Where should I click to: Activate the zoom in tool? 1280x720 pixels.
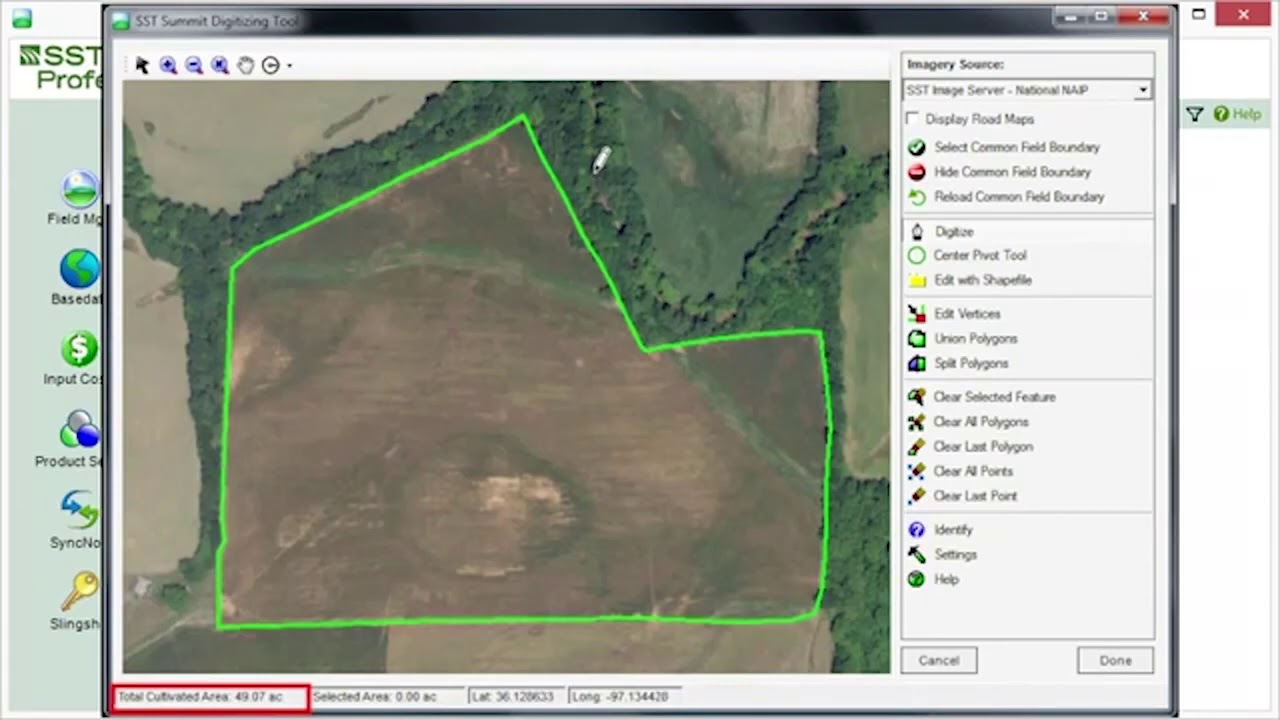(168, 65)
